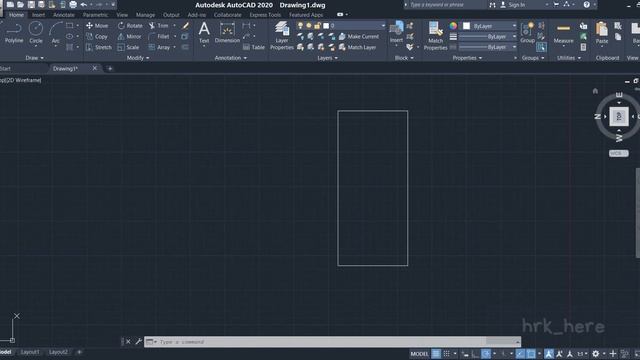640x360 pixels.
Task: Switch to the Layout1 tab
Action: click(x=30, y=352)
